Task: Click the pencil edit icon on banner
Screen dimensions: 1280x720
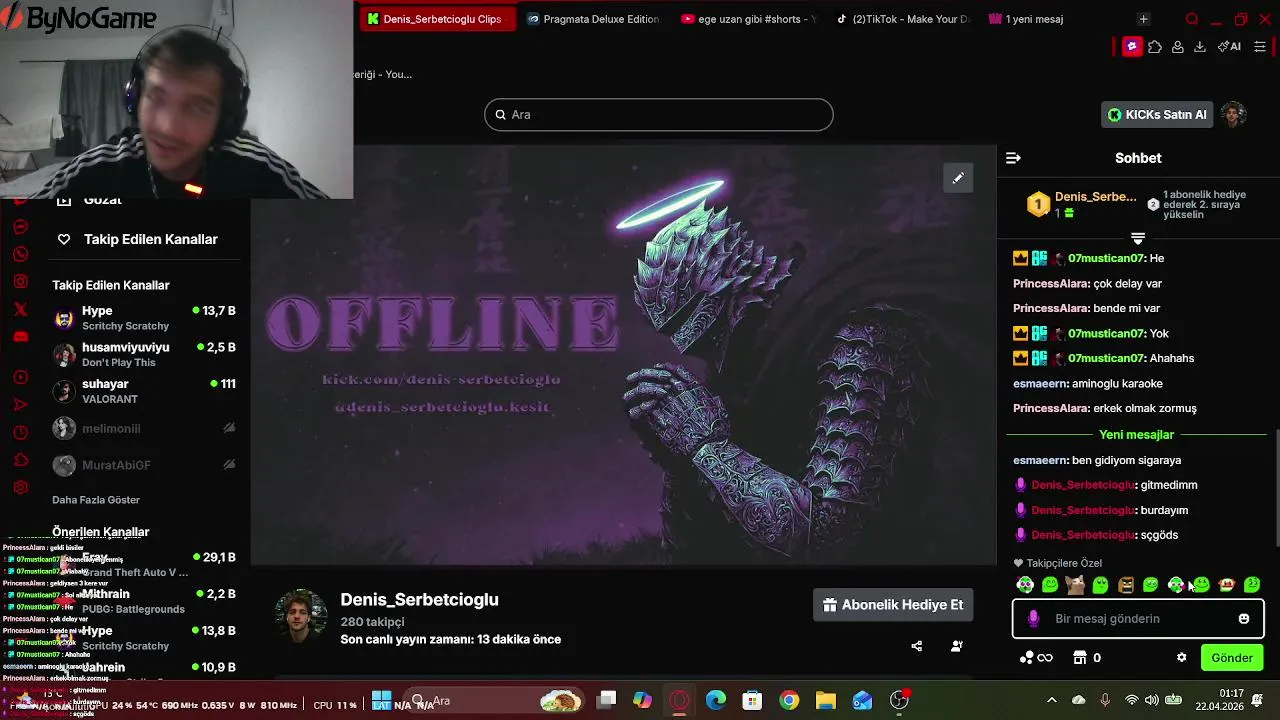Action: pyautogui.click(x=958, y=178)
